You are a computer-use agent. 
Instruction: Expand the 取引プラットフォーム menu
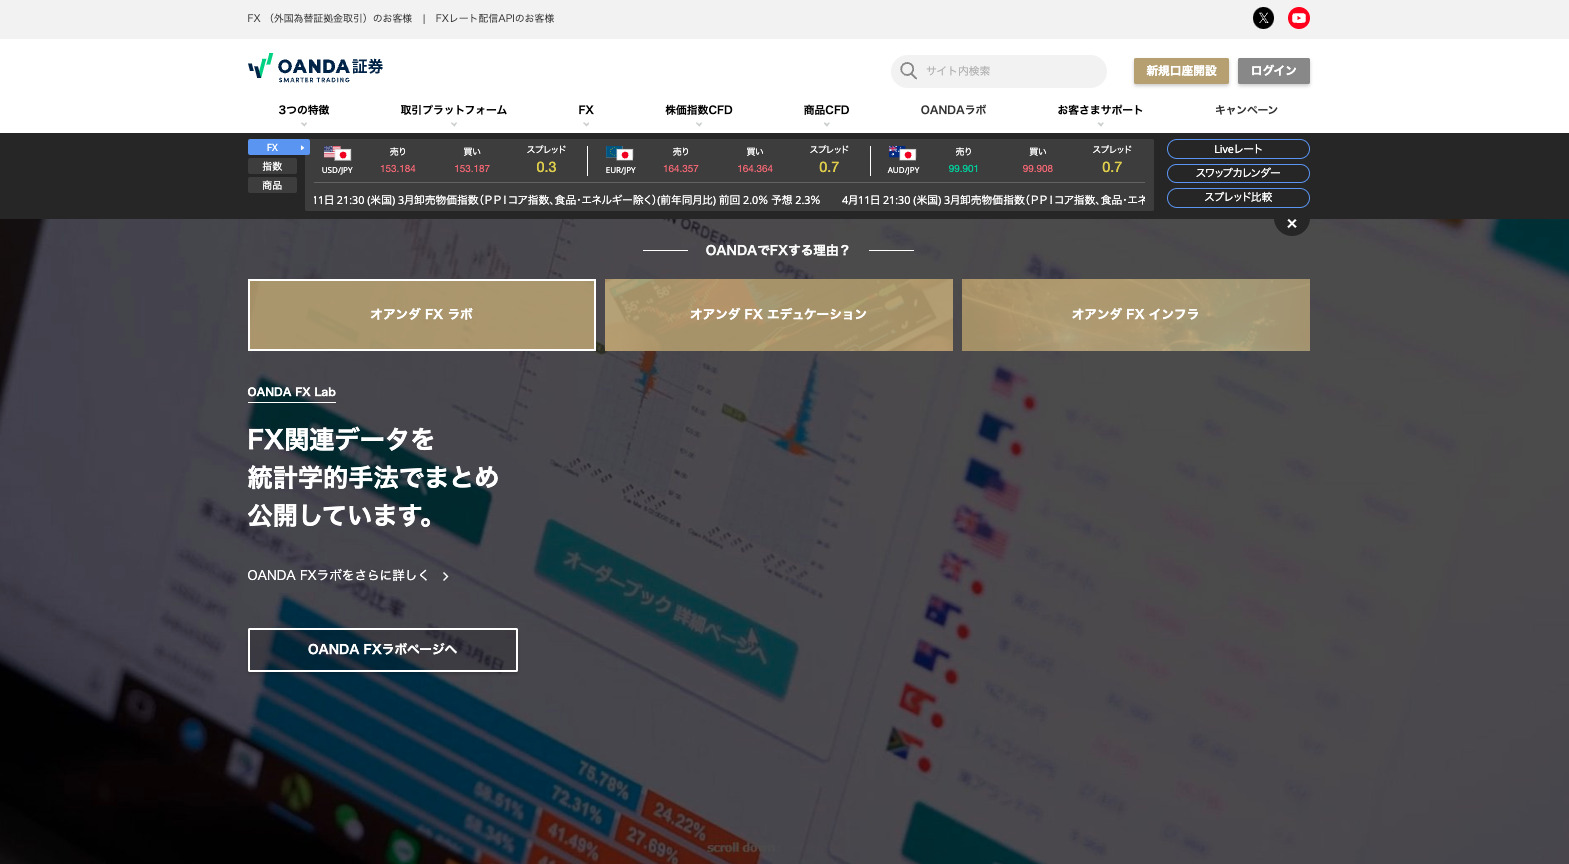pyautogui.click(x=453, y=110)
